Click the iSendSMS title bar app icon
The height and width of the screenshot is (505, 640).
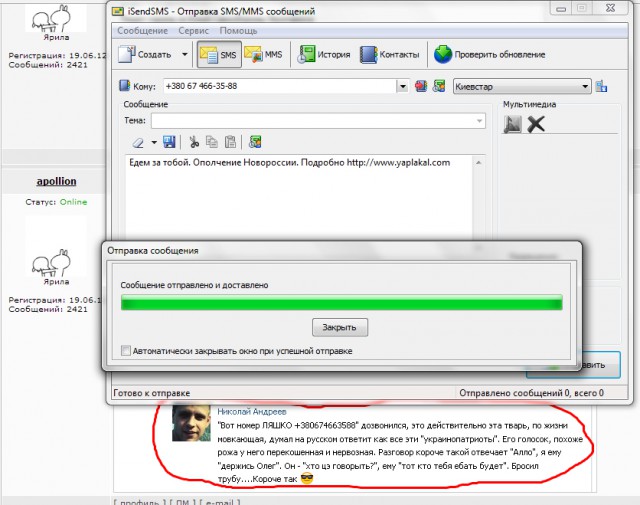(x=118, y=11)
